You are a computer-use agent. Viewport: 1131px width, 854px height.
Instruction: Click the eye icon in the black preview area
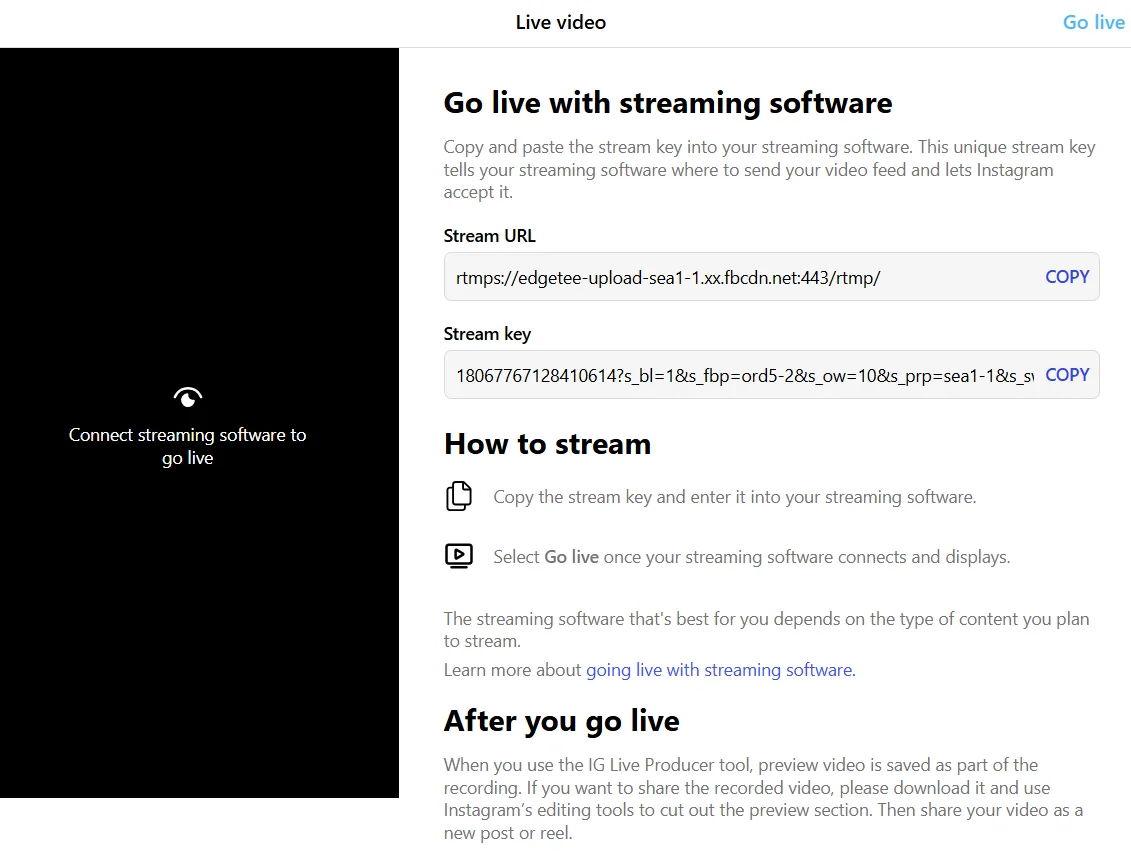pos(187,396)
